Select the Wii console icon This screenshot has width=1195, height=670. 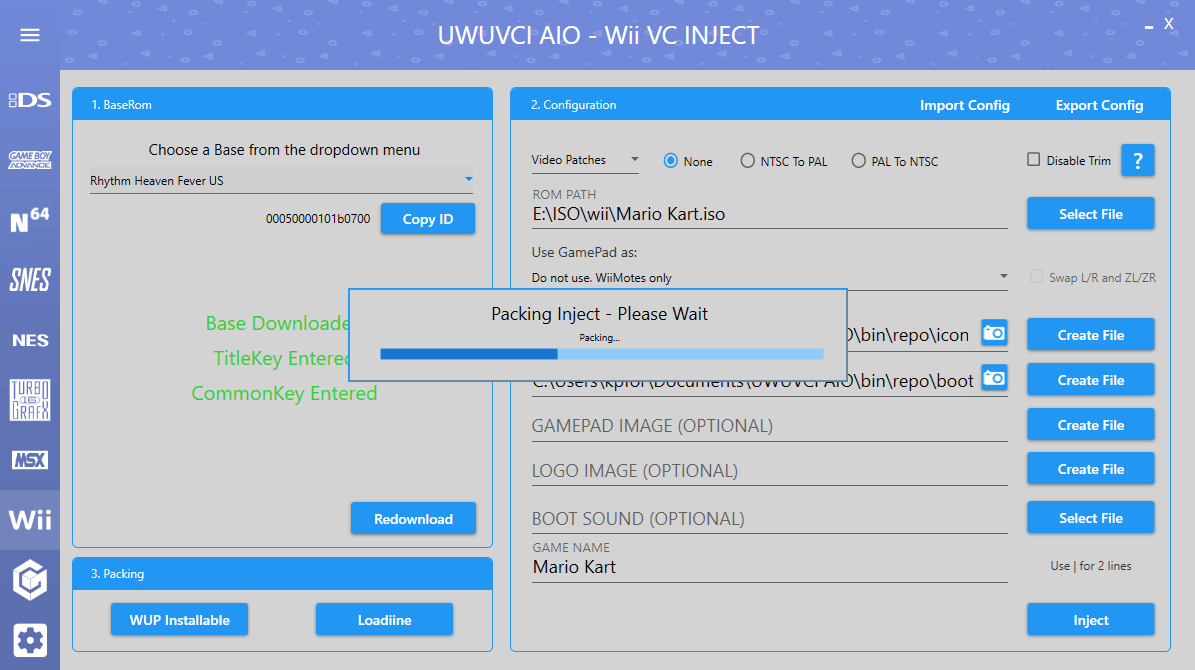pos(30,520)
